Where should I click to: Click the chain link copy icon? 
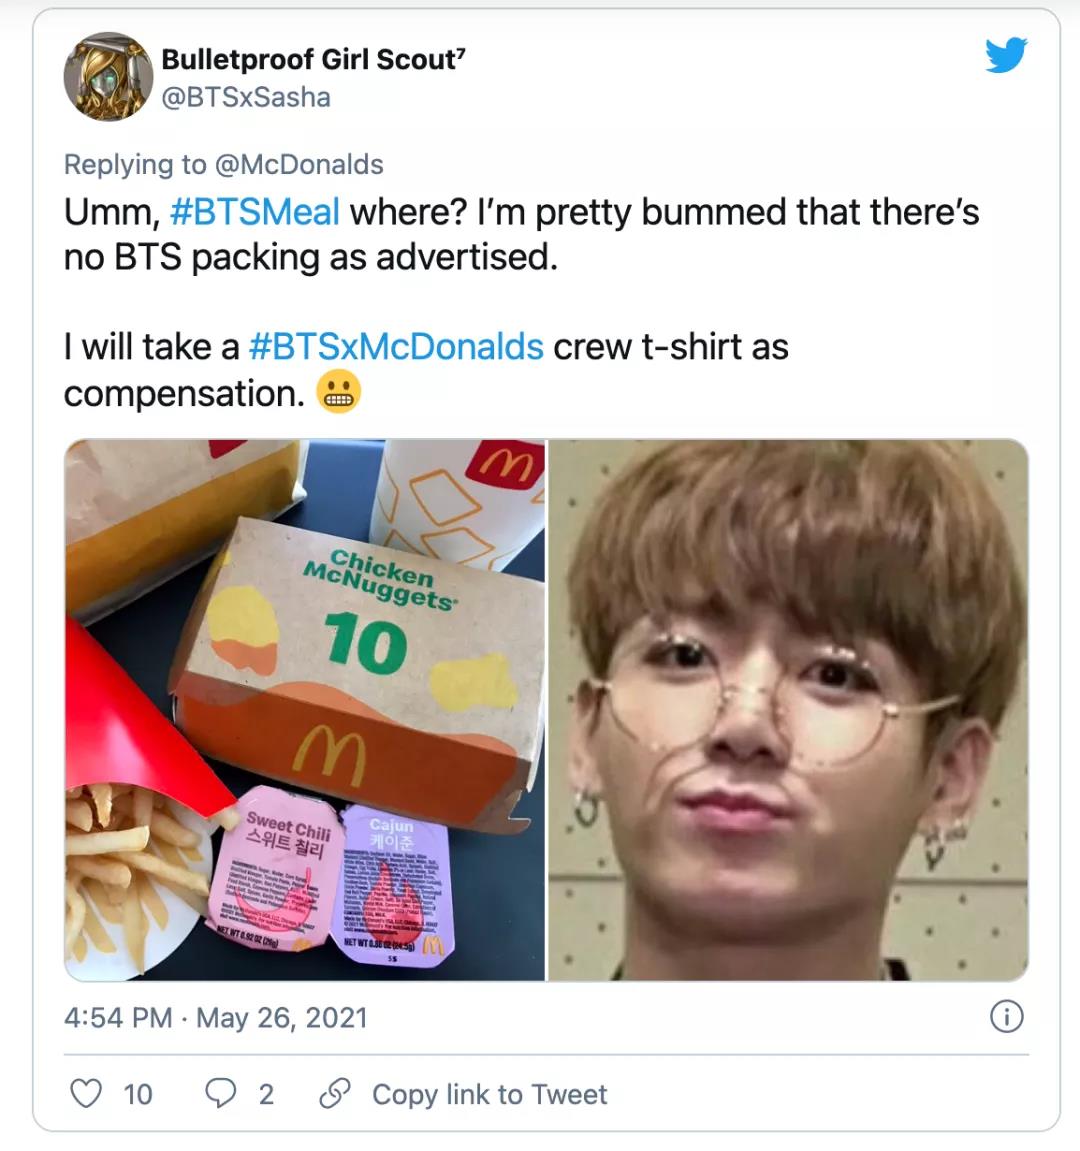335,1093
